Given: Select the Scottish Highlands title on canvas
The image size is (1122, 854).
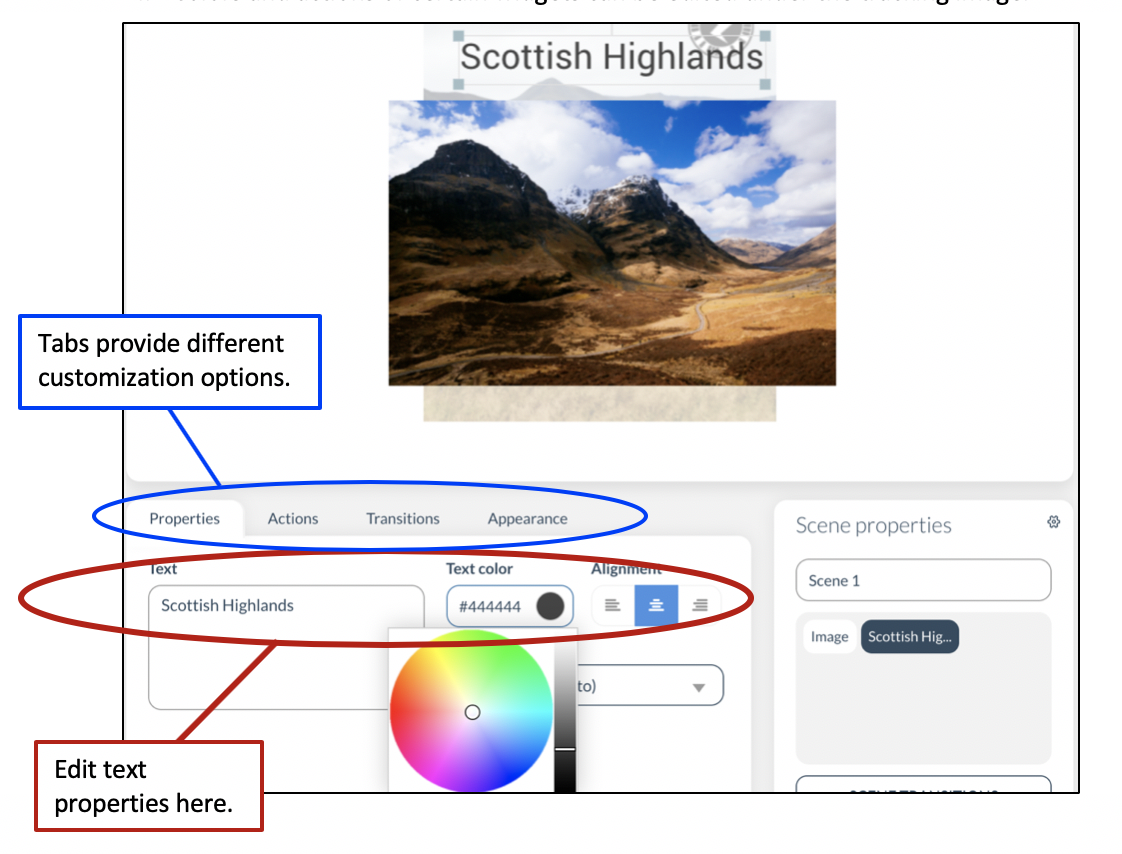Looking at the screenshot, I should (x=611, y=57).
